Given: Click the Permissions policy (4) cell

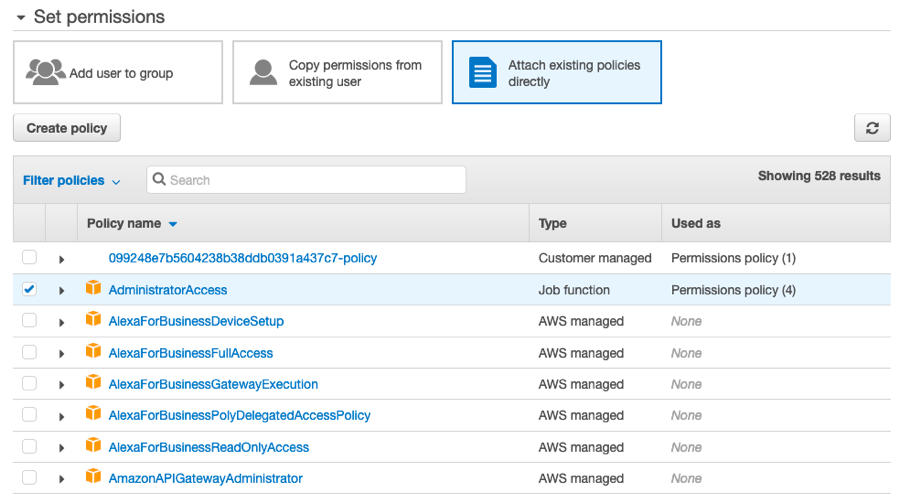Looking at the screenshot, I should click(x=733, y=290).
